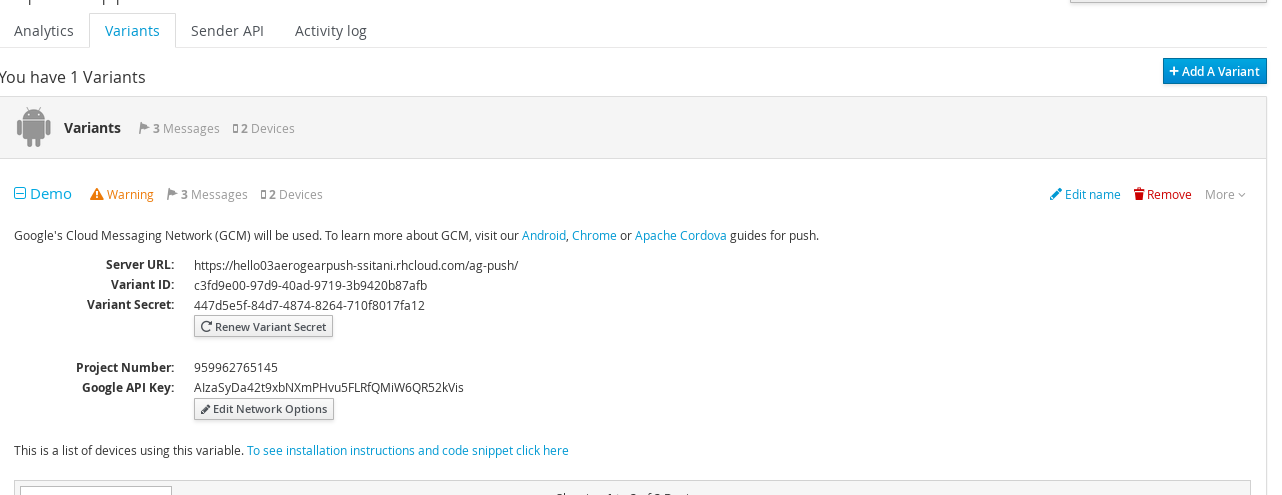Click the orange warning triangle icon
1282x495 pixels.
97,194
